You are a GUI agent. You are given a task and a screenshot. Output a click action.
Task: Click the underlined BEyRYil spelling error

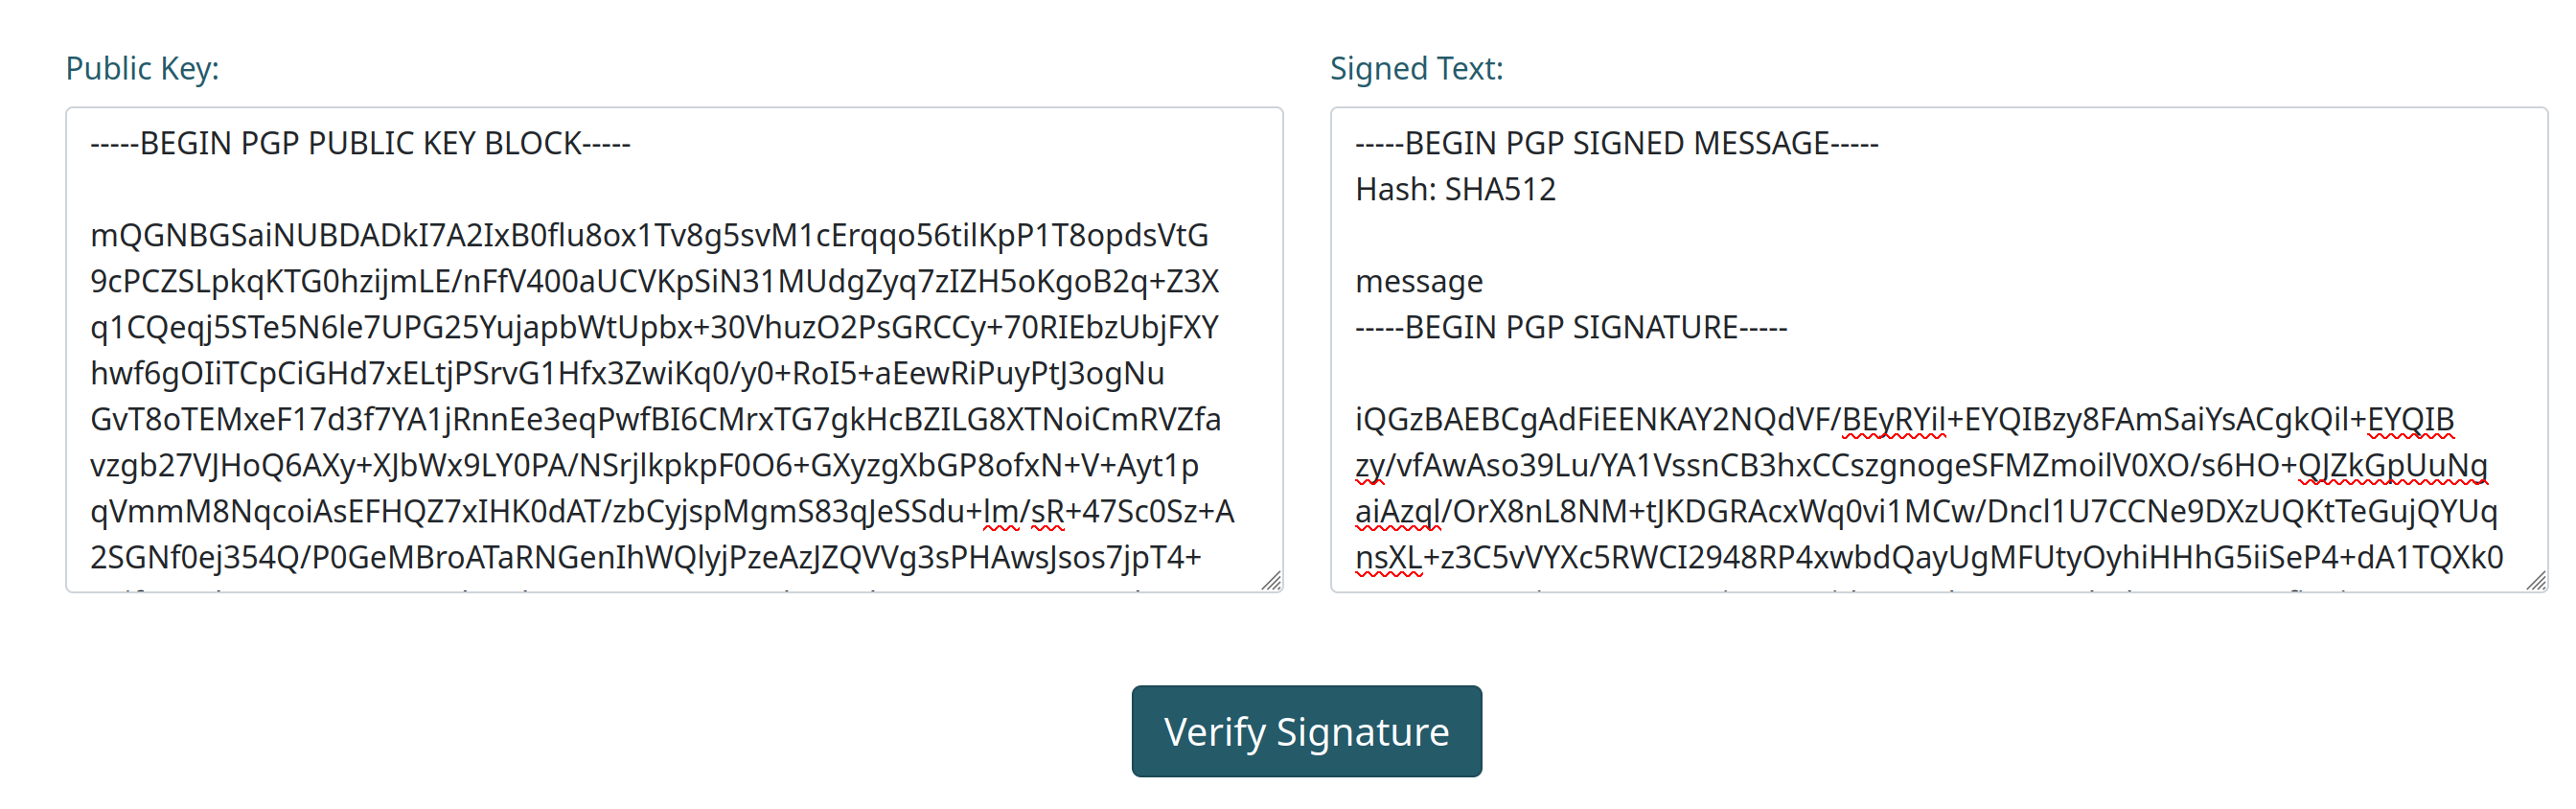point(1893,420)
